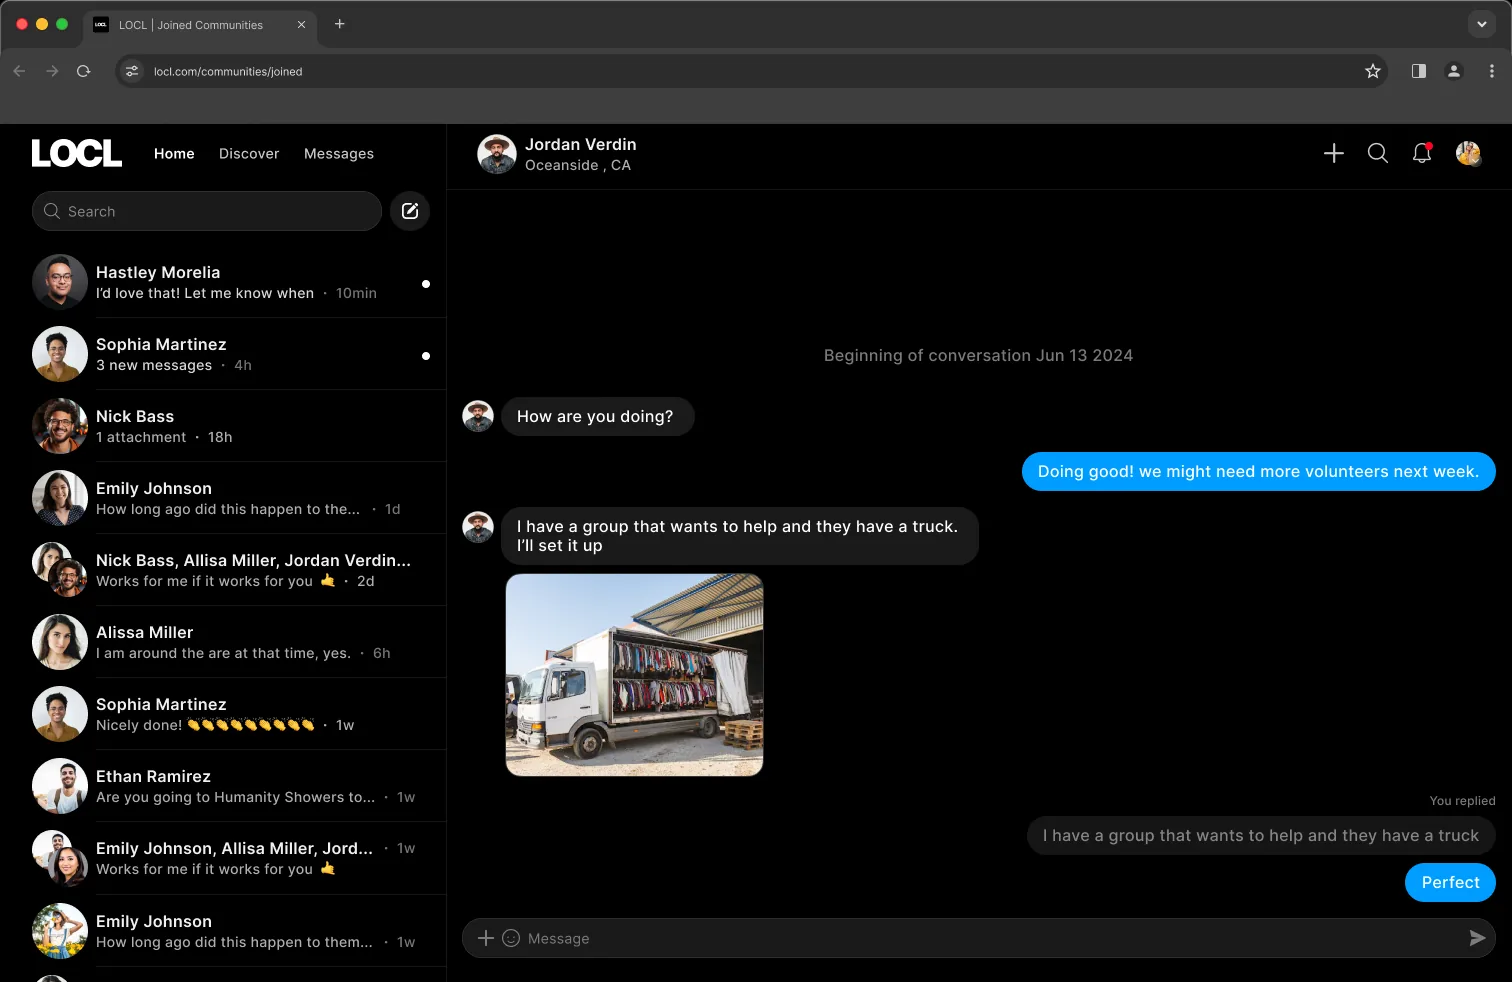The image size is (1512, 982).
Task: Open browser side panel icon
Action: click(x=1419, y=71)
